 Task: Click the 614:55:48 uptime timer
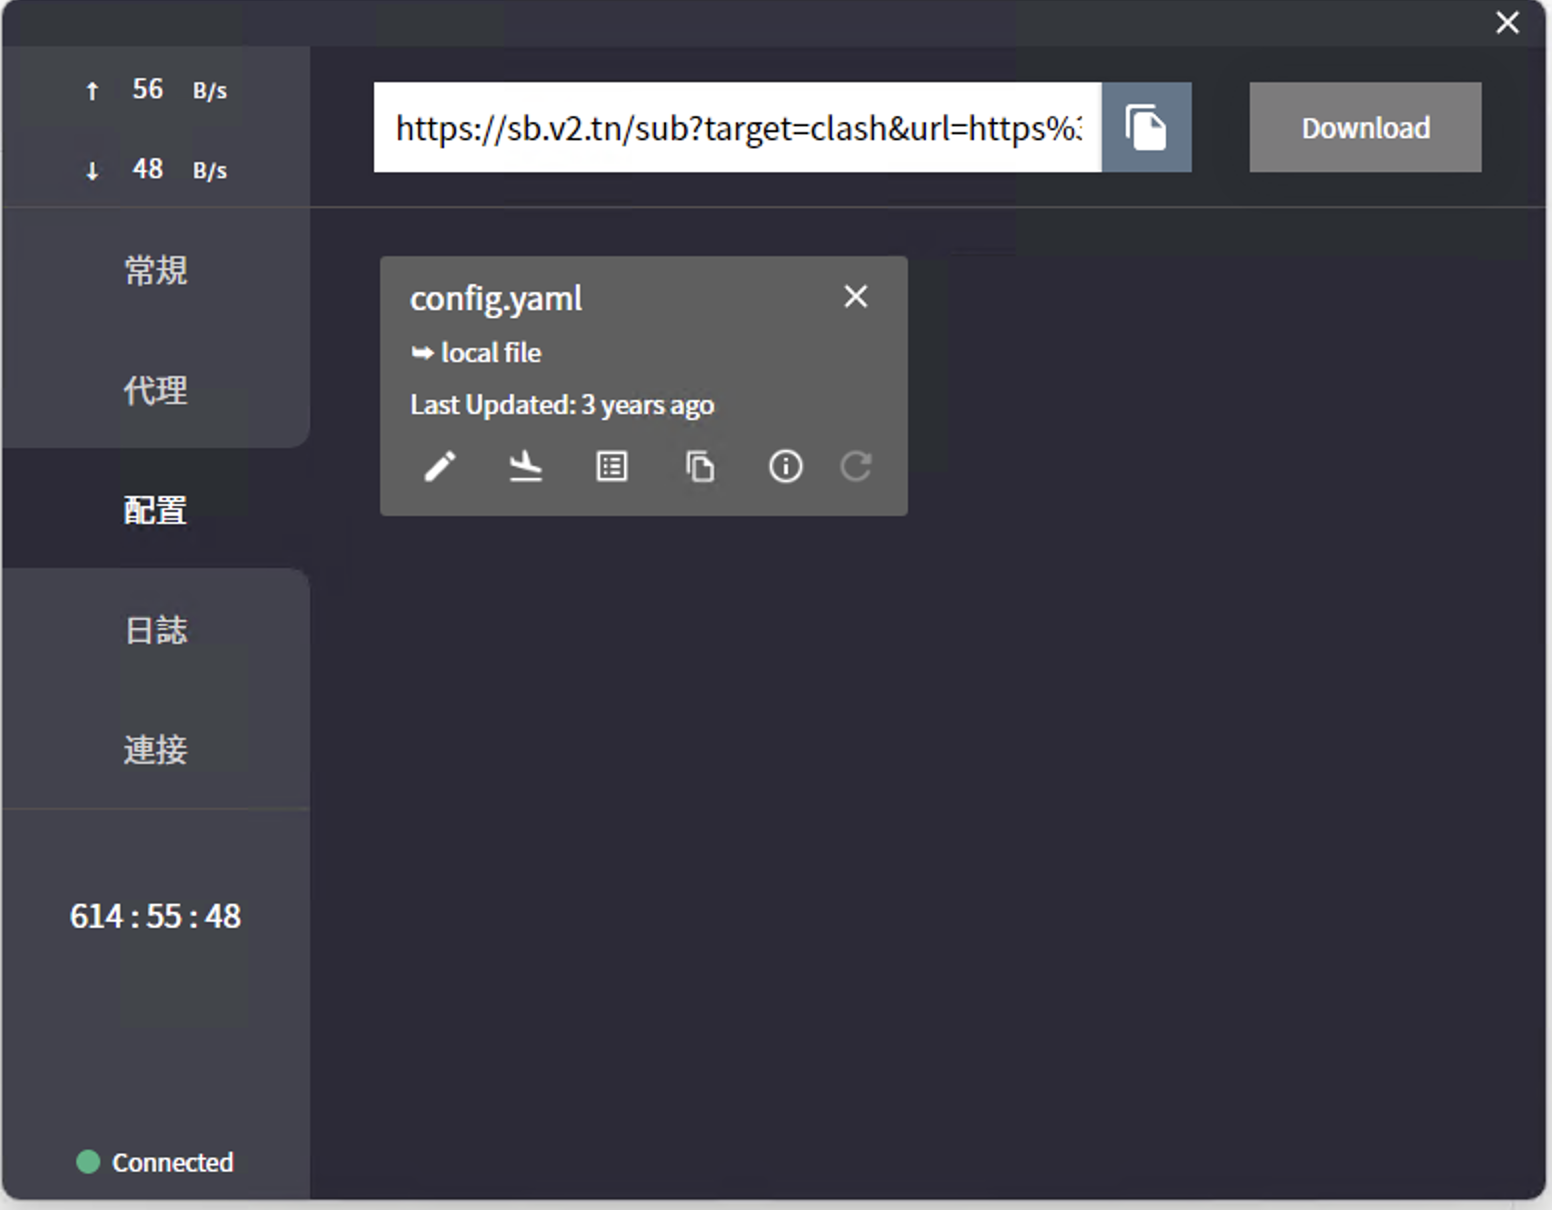pos(155,916)
